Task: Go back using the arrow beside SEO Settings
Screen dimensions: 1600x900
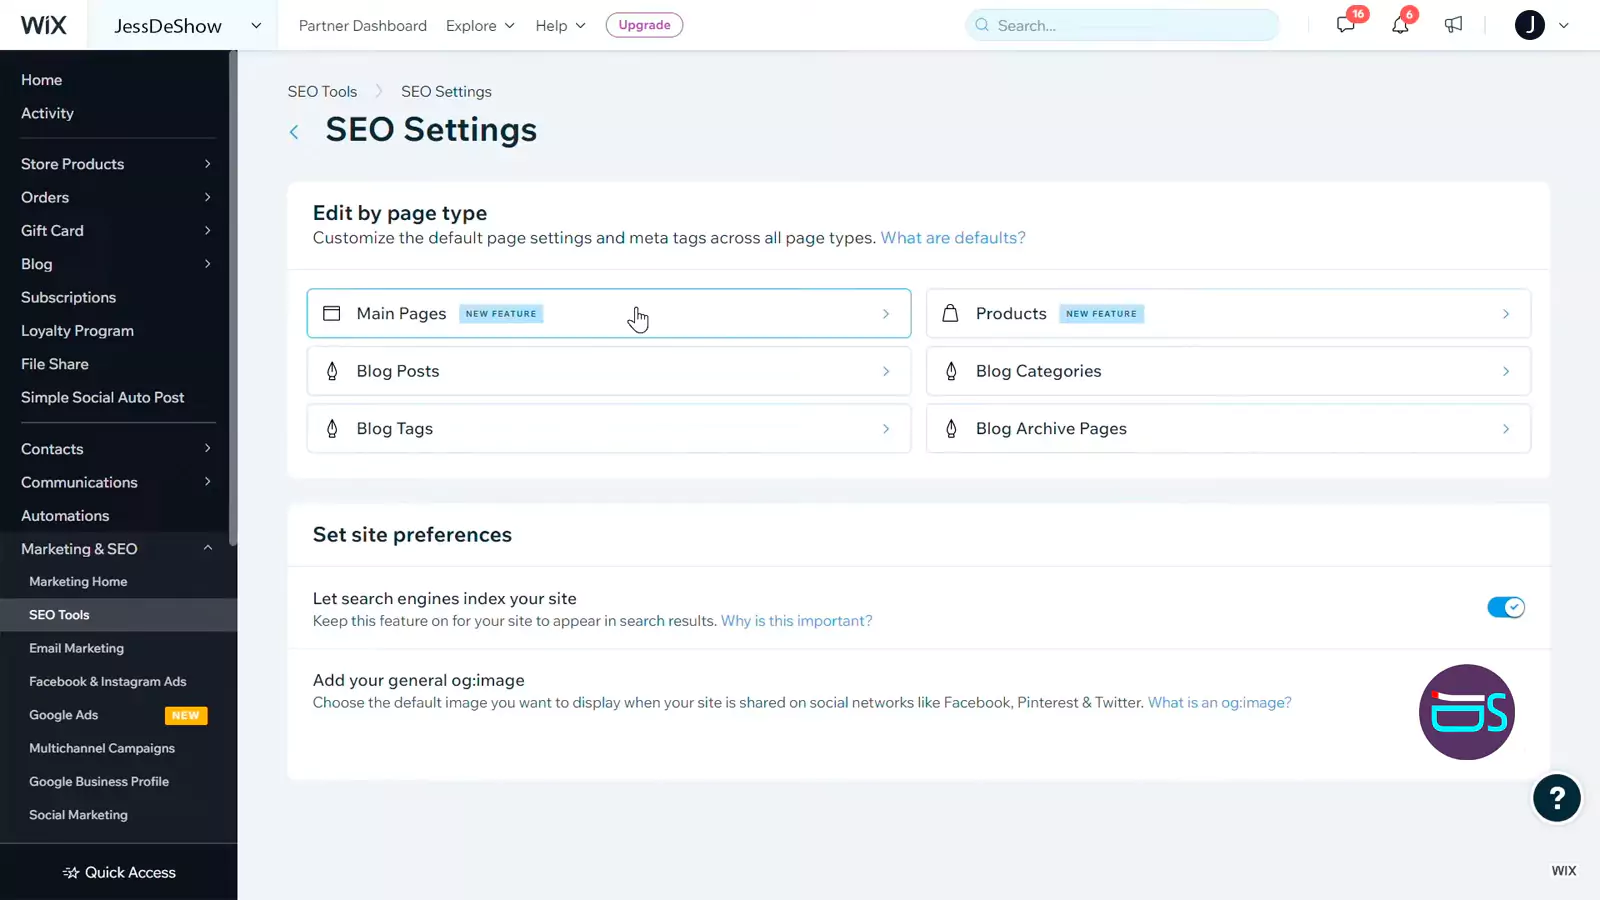Action: click(294, 132)
